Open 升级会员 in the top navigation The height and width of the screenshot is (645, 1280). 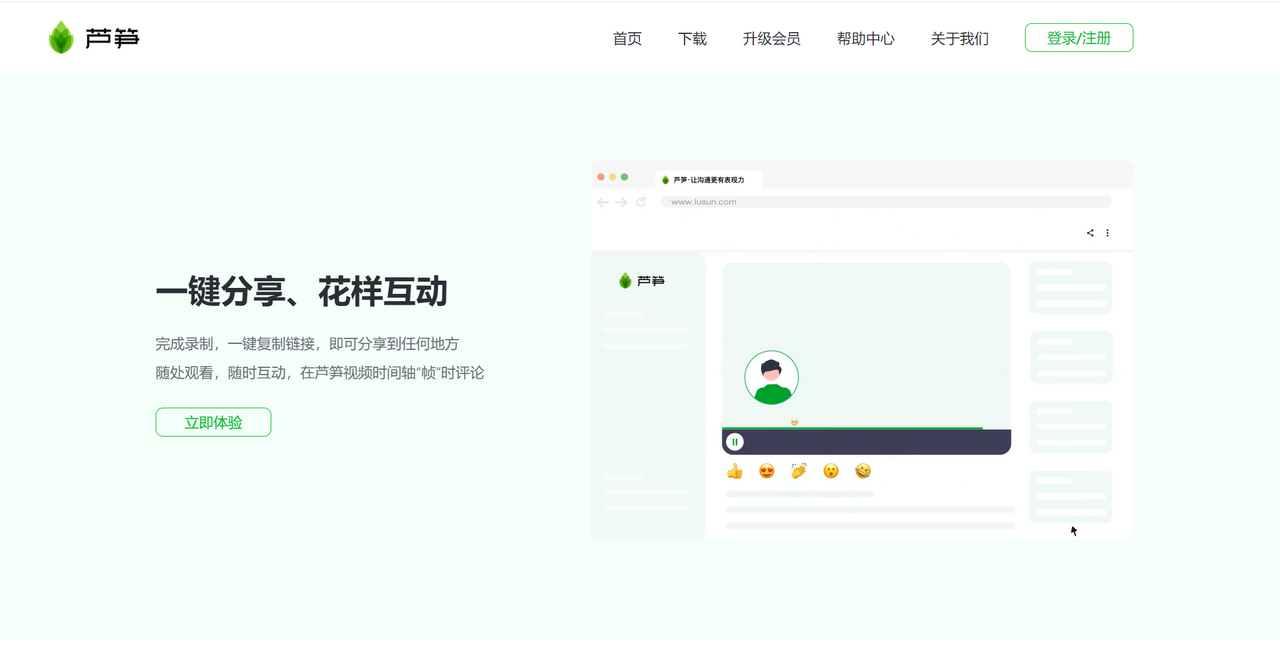pos(771,39)
